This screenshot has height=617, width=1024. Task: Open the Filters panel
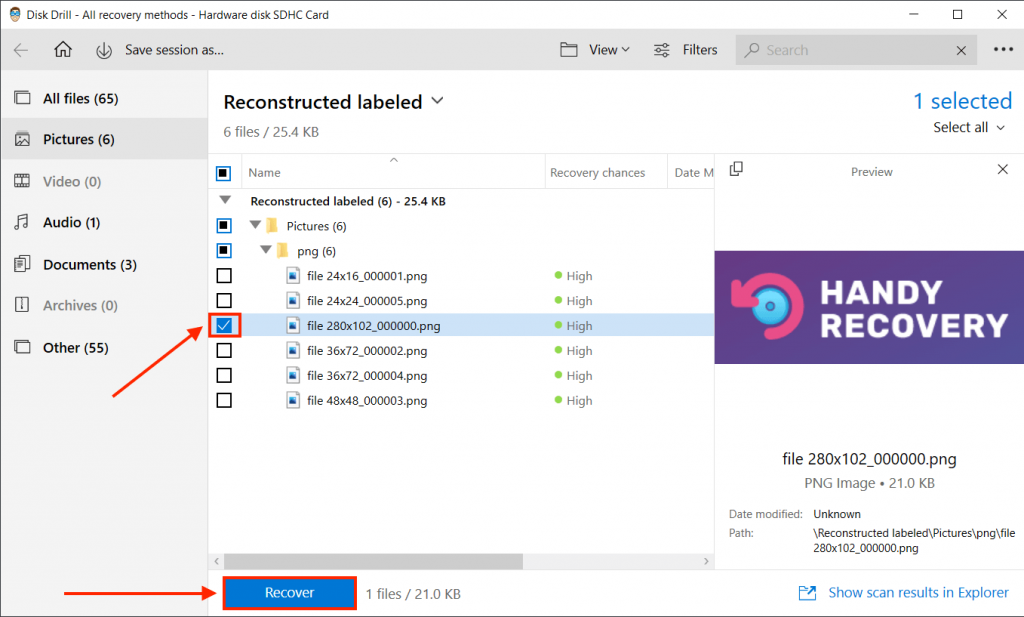pyautogui.click(x=686, y=50)
